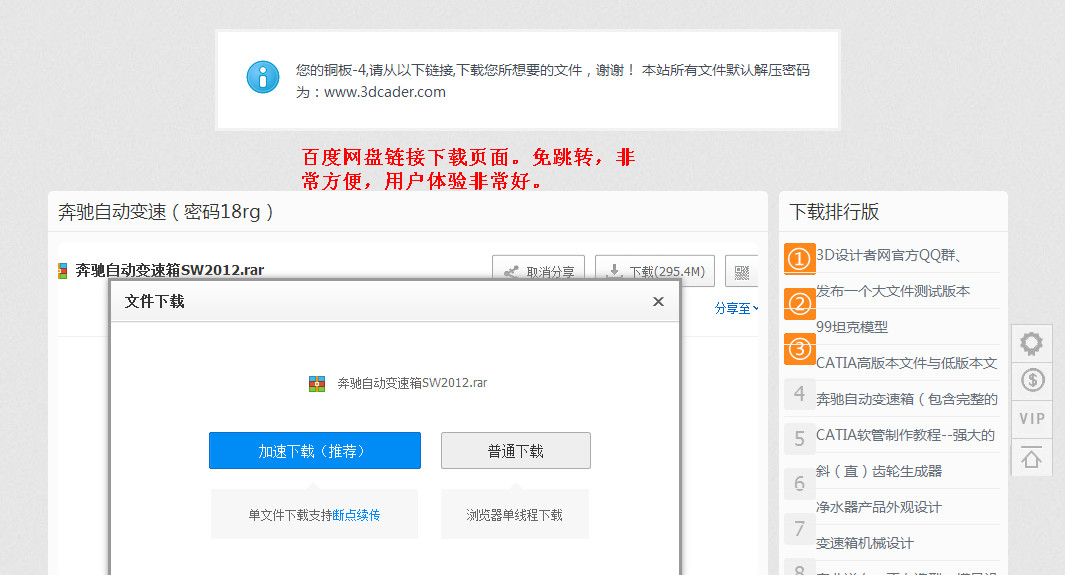
Task: Click the orange rank 3 badge
Action: 799,349
